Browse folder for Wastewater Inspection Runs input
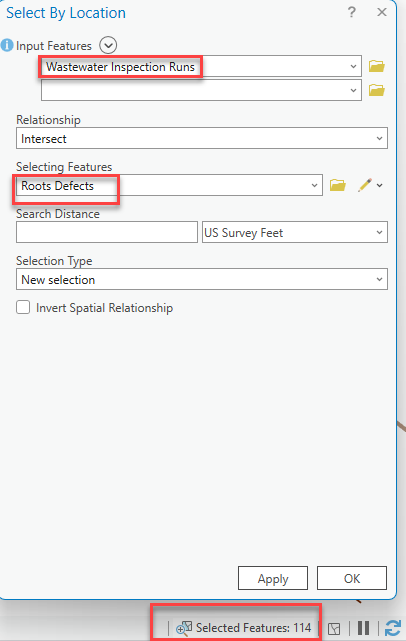This screenshot has height=641, width=406. (x=377, y=66)
